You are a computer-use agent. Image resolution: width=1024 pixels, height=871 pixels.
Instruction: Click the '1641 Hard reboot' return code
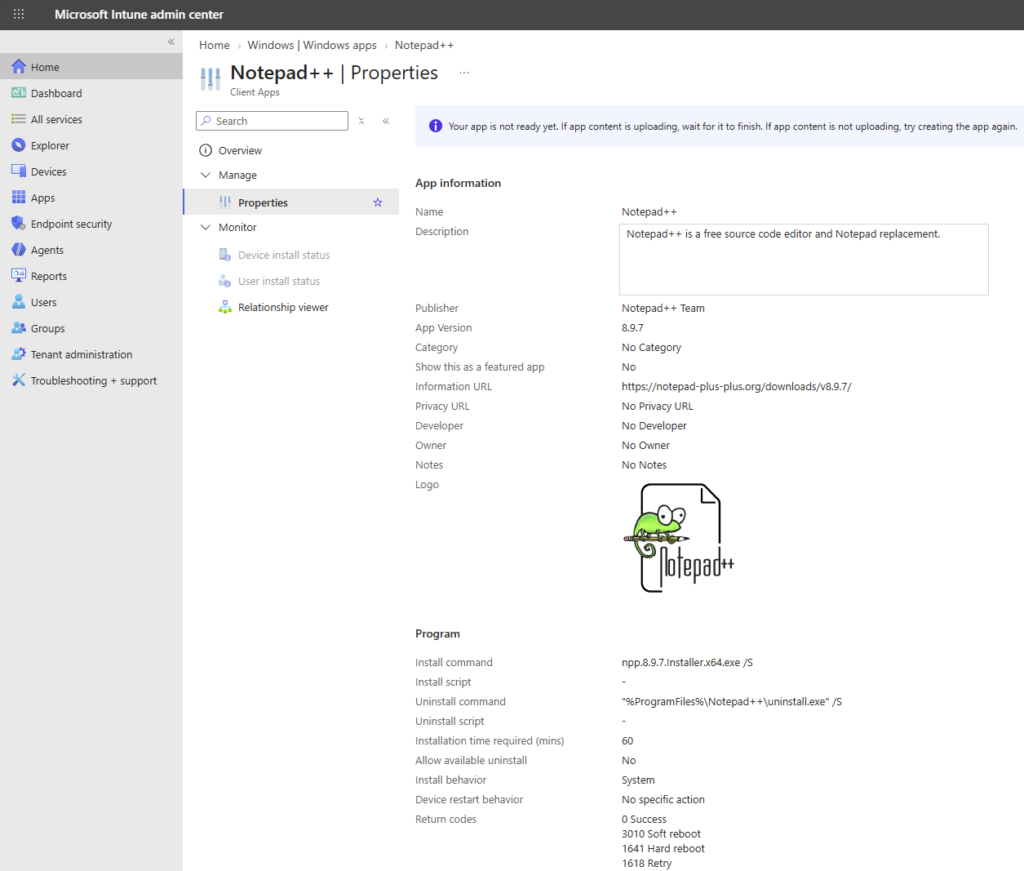tap(663, 848)
